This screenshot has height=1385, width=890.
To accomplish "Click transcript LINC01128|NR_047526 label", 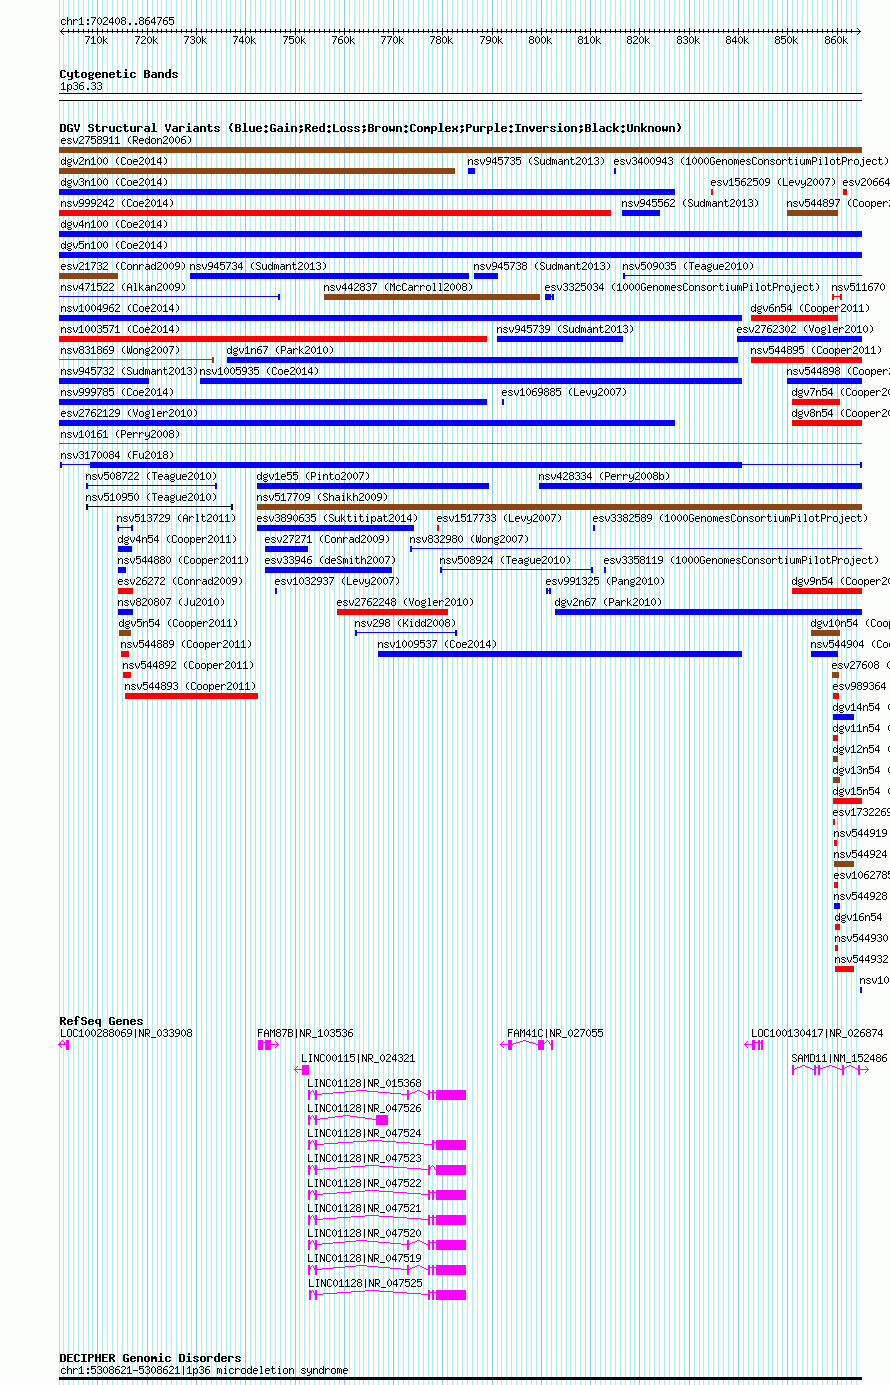I will 365,1109.
